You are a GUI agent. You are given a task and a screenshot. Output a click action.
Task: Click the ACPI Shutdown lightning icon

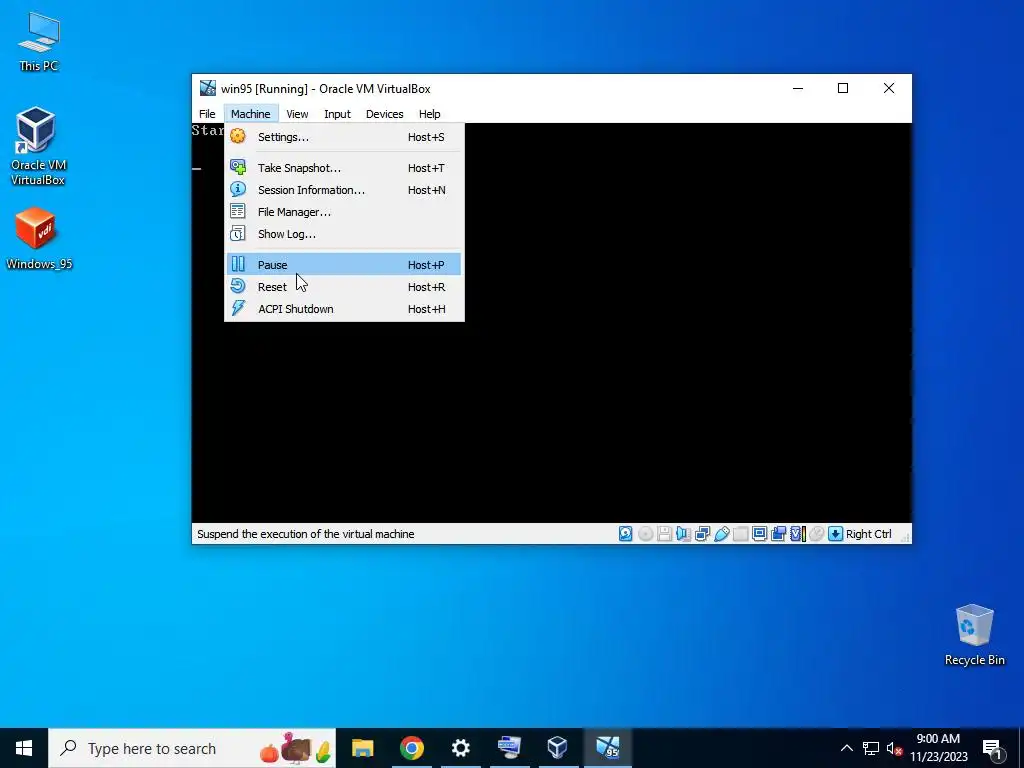(238, 308)
